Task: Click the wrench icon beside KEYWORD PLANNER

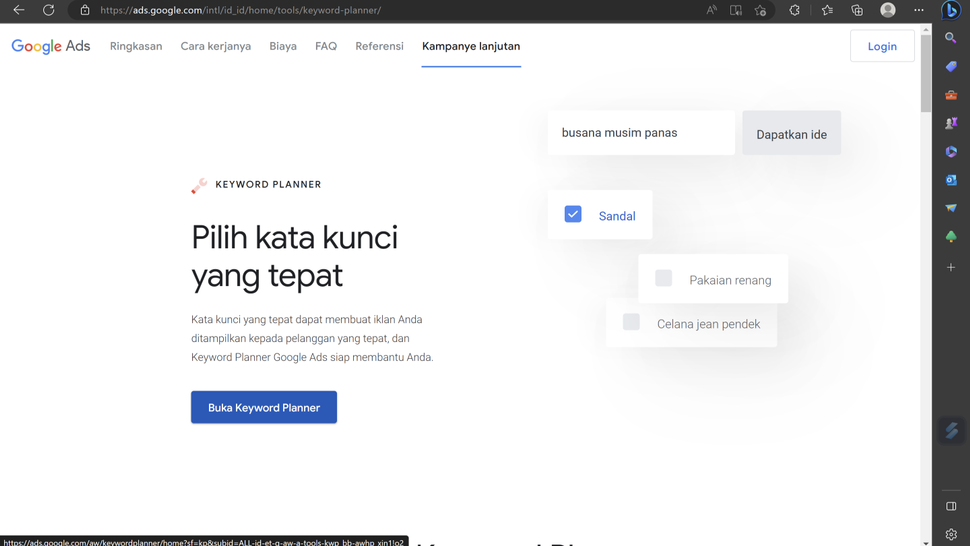Action: point(199,186)
